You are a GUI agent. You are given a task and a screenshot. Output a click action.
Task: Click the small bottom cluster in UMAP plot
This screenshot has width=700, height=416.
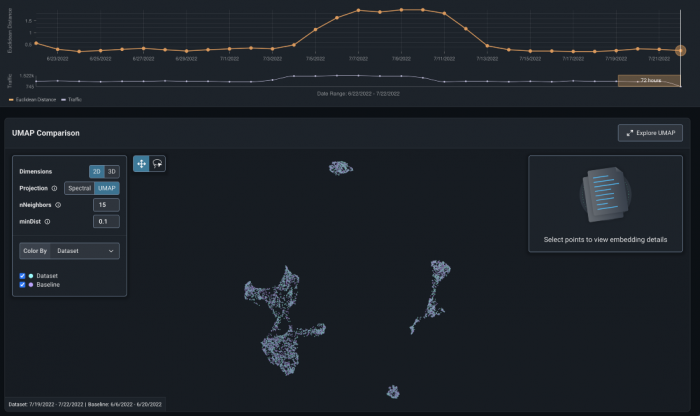pyautogui.click(x=393, y=392)
